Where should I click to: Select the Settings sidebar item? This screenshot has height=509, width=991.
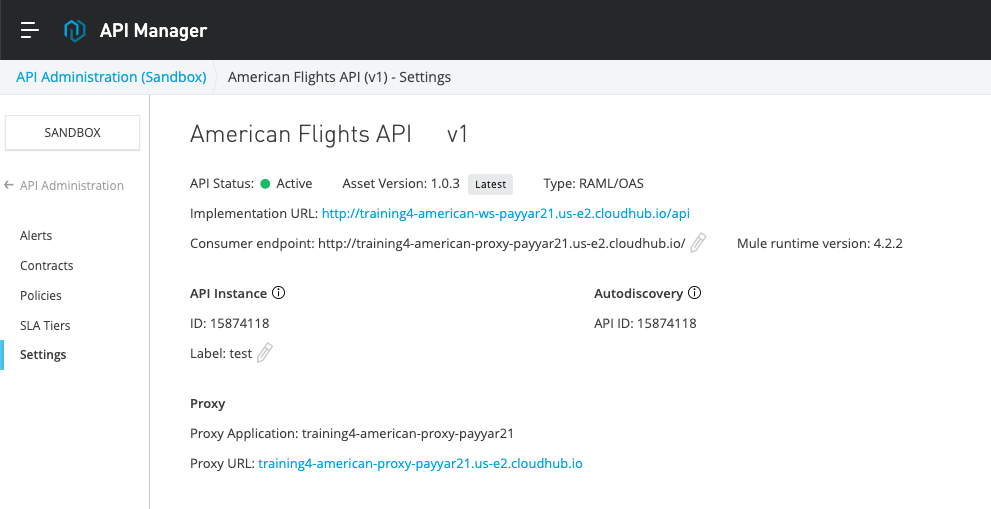click(x=43, y=355)
